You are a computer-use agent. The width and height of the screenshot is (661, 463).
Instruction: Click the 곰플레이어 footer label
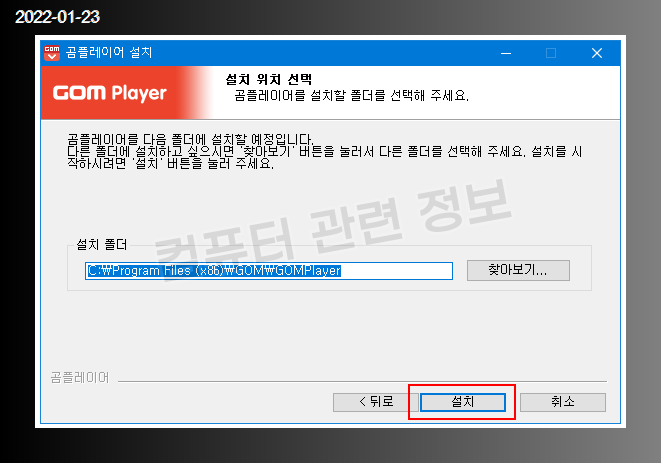[80, 377]
